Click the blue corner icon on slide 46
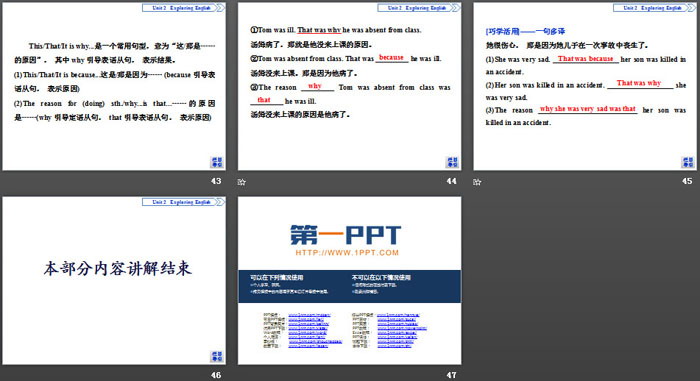The image size is (700, 381). point(217,356)
